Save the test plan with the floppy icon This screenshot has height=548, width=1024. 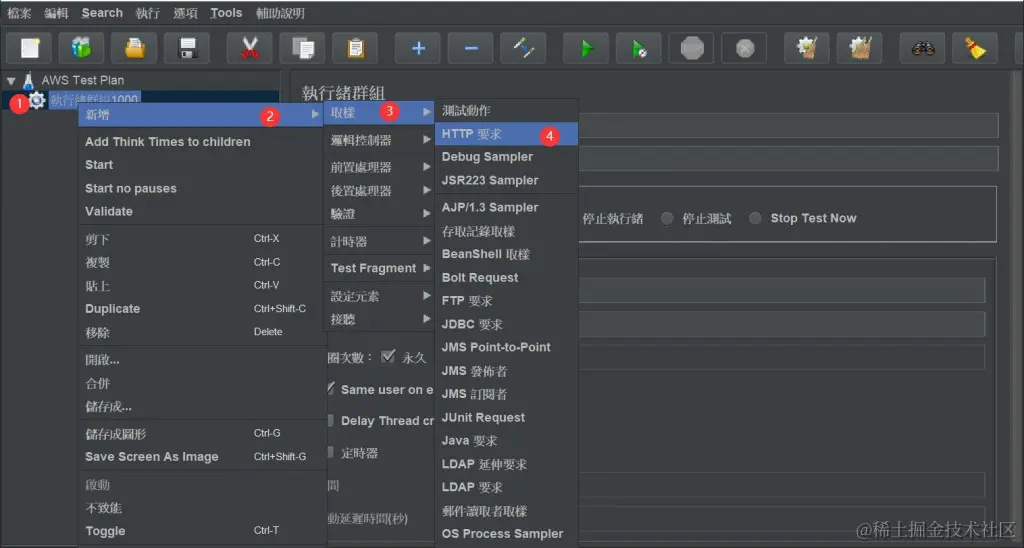coord(187,48)
